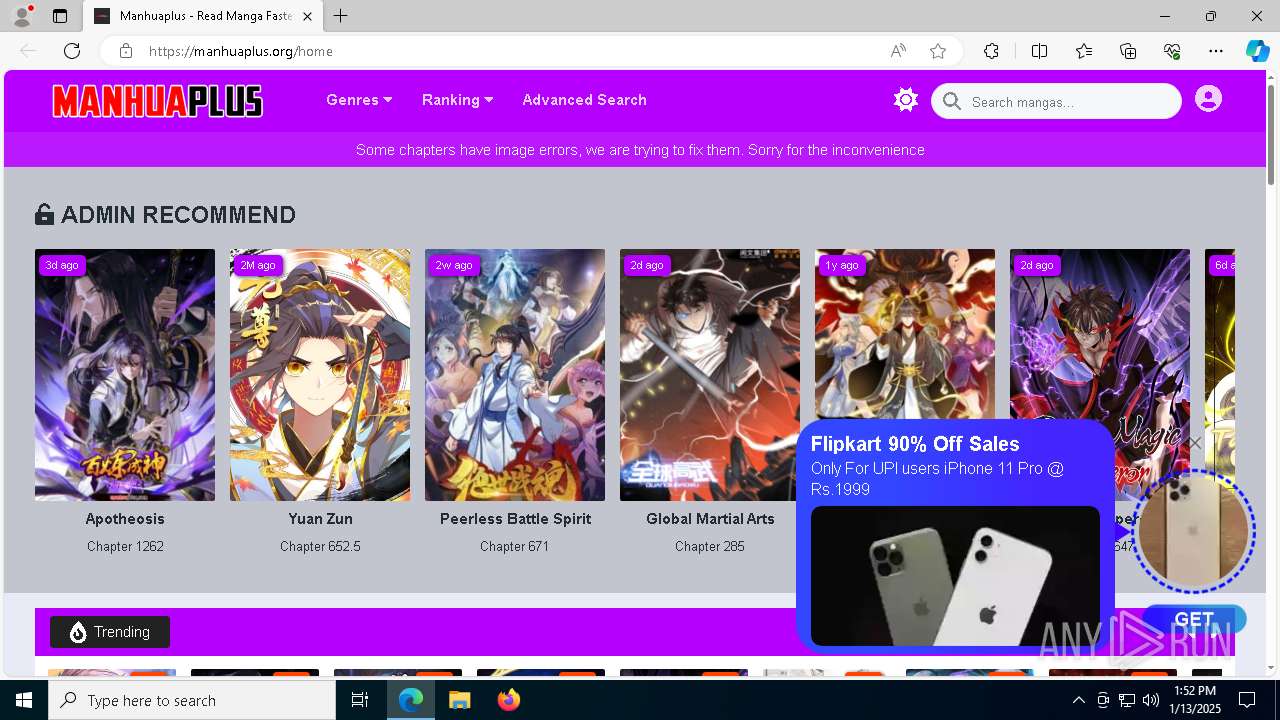Viewport: 1280px width, 720px height.
Task: Open Browser essentials heart icon
Action: pos(1172,51)
